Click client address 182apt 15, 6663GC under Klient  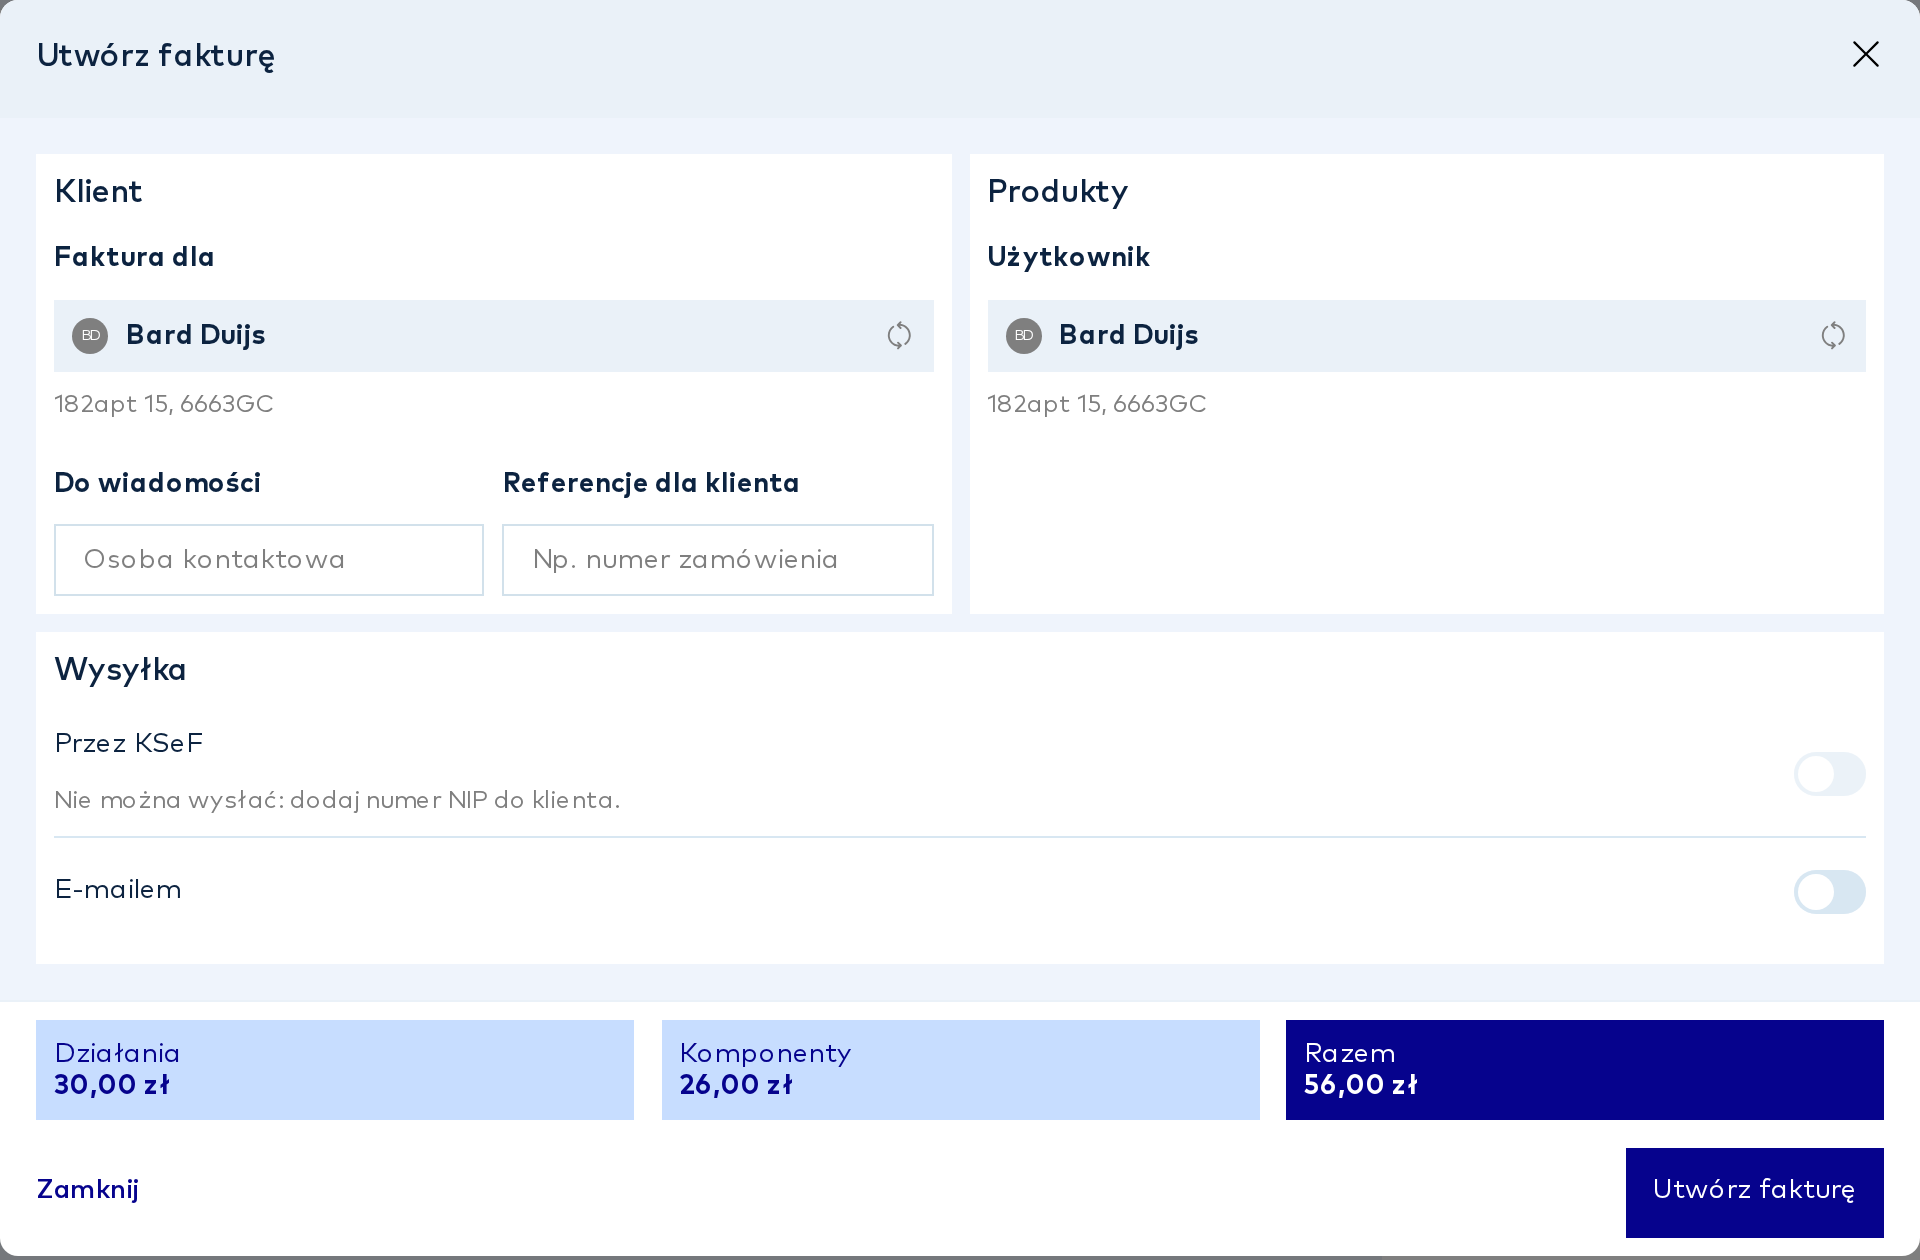pos(164,404)
